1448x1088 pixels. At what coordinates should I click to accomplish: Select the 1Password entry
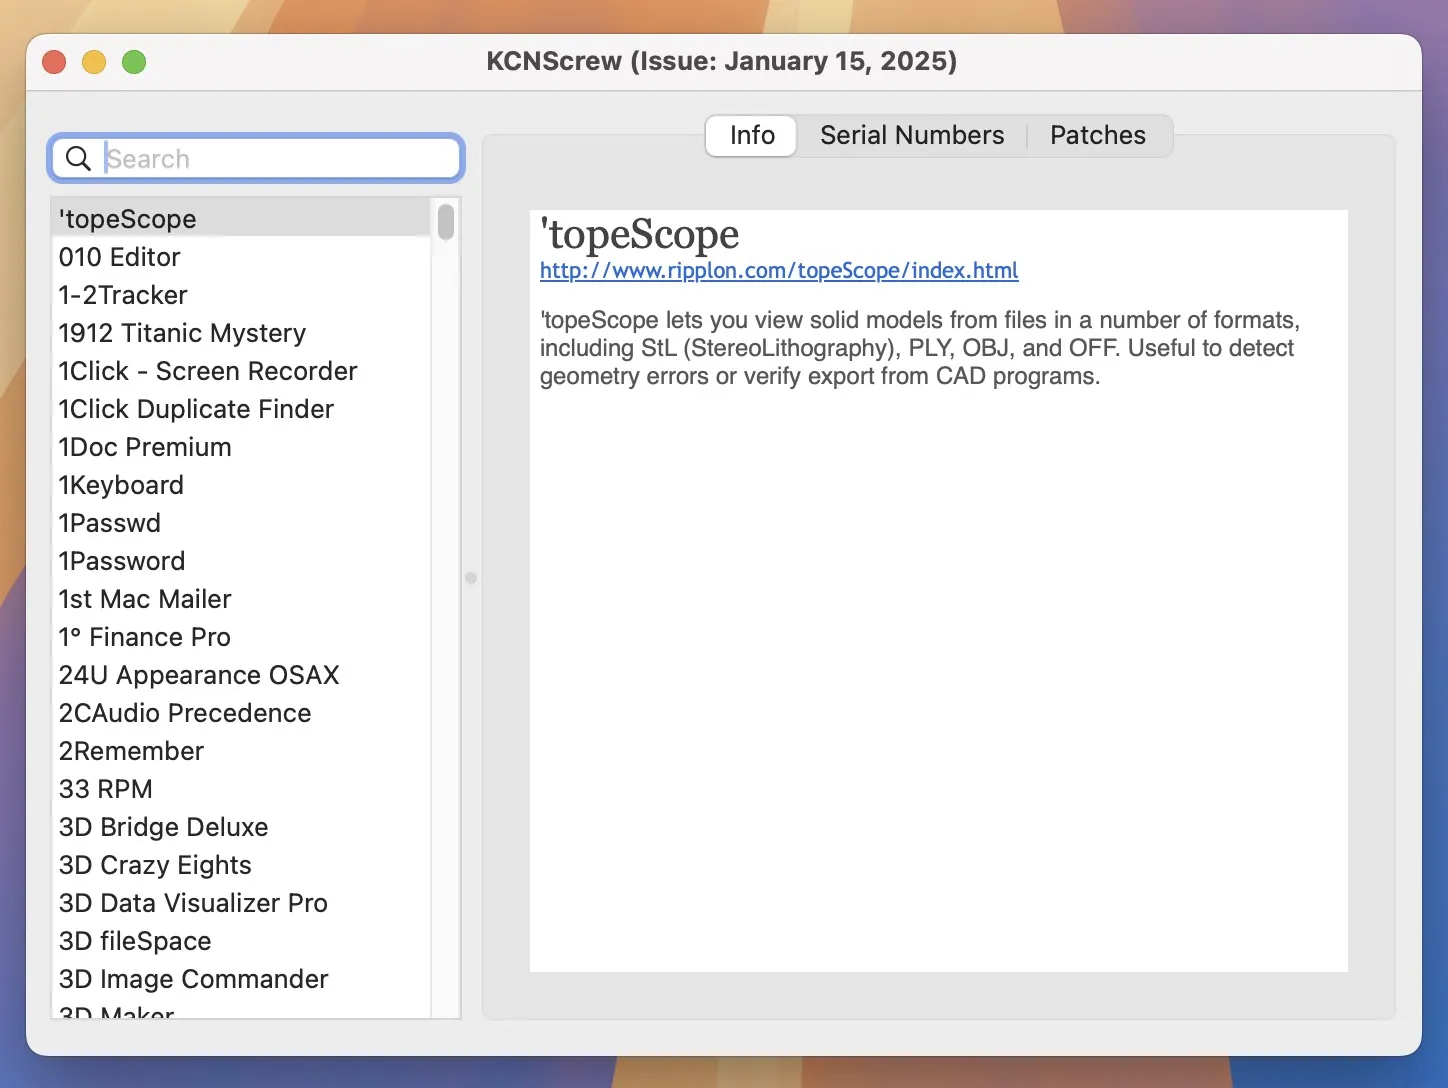click(x=241, y=560)
